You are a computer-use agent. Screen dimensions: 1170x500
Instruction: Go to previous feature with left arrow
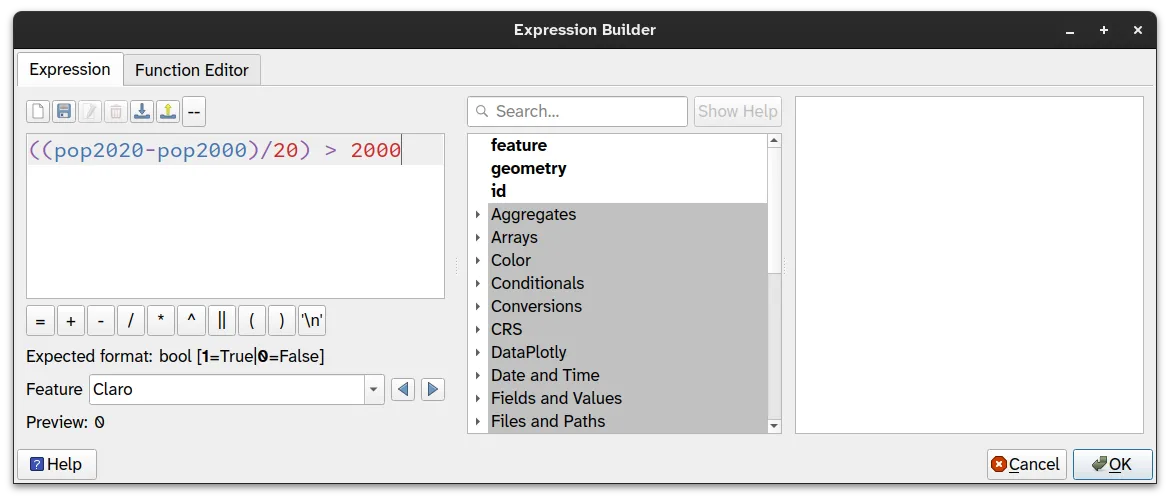403,389
